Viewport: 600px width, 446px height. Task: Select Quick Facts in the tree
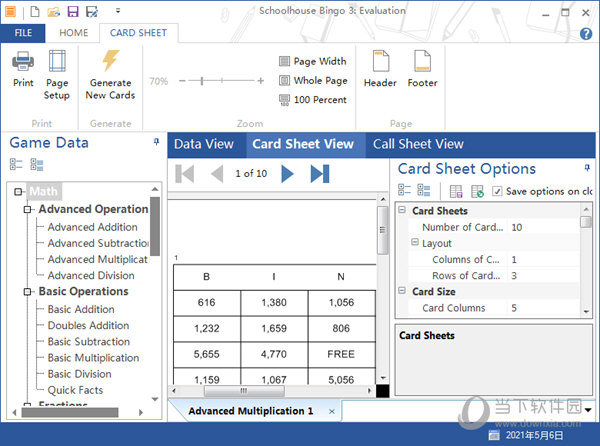(75, 390)
